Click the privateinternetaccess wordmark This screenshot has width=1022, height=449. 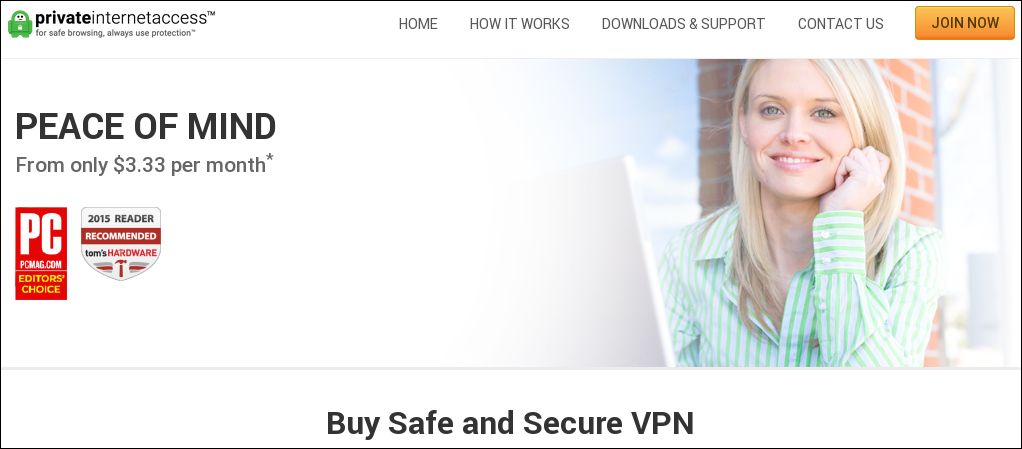(x=125, y=18)
